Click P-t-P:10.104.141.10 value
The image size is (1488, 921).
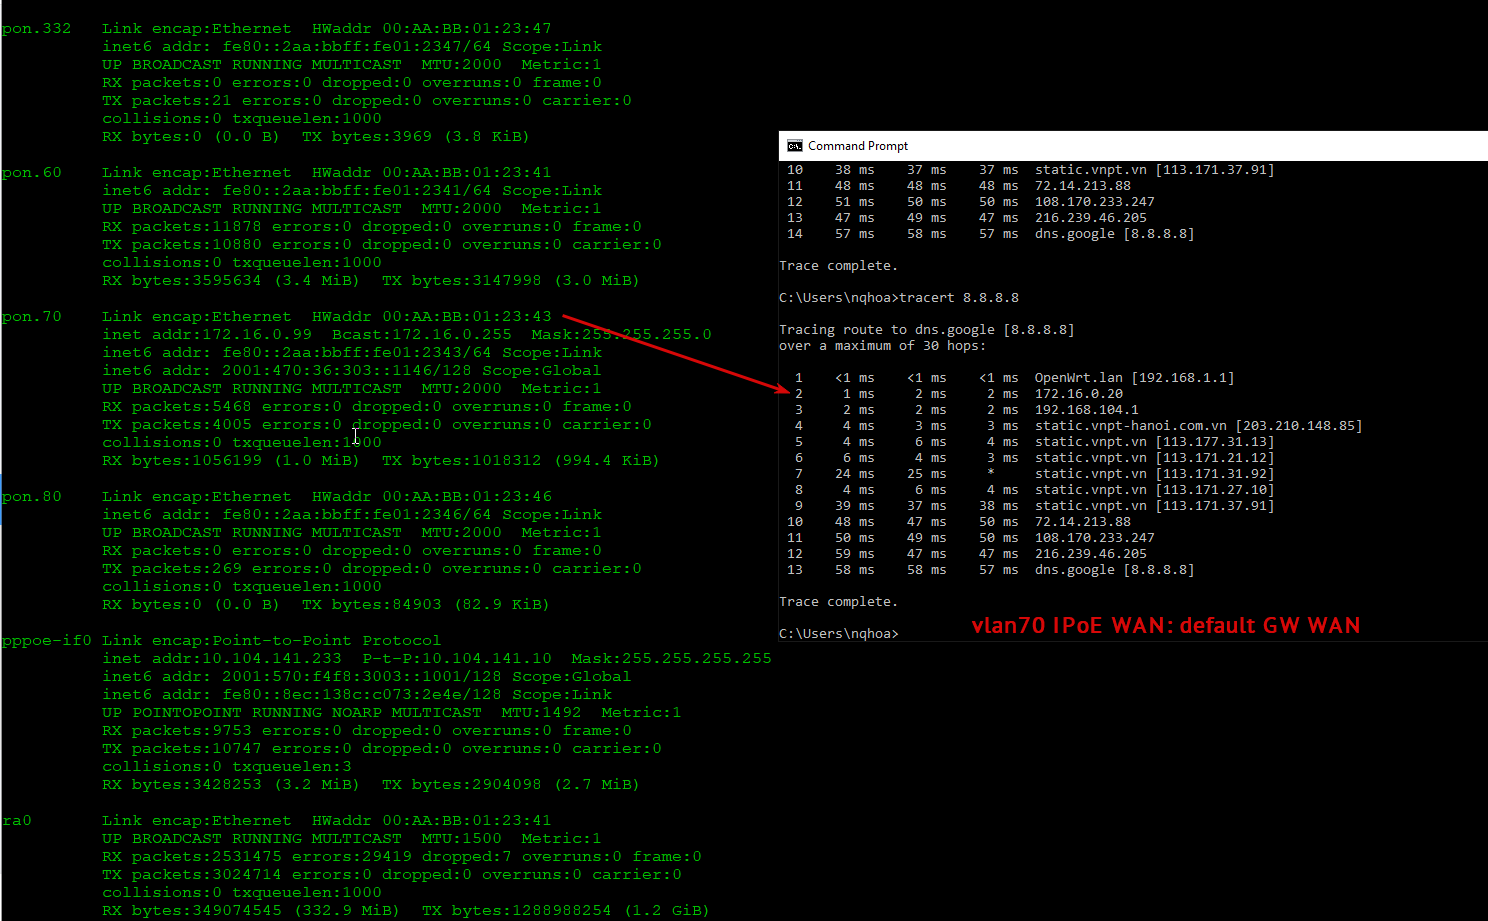457,658
